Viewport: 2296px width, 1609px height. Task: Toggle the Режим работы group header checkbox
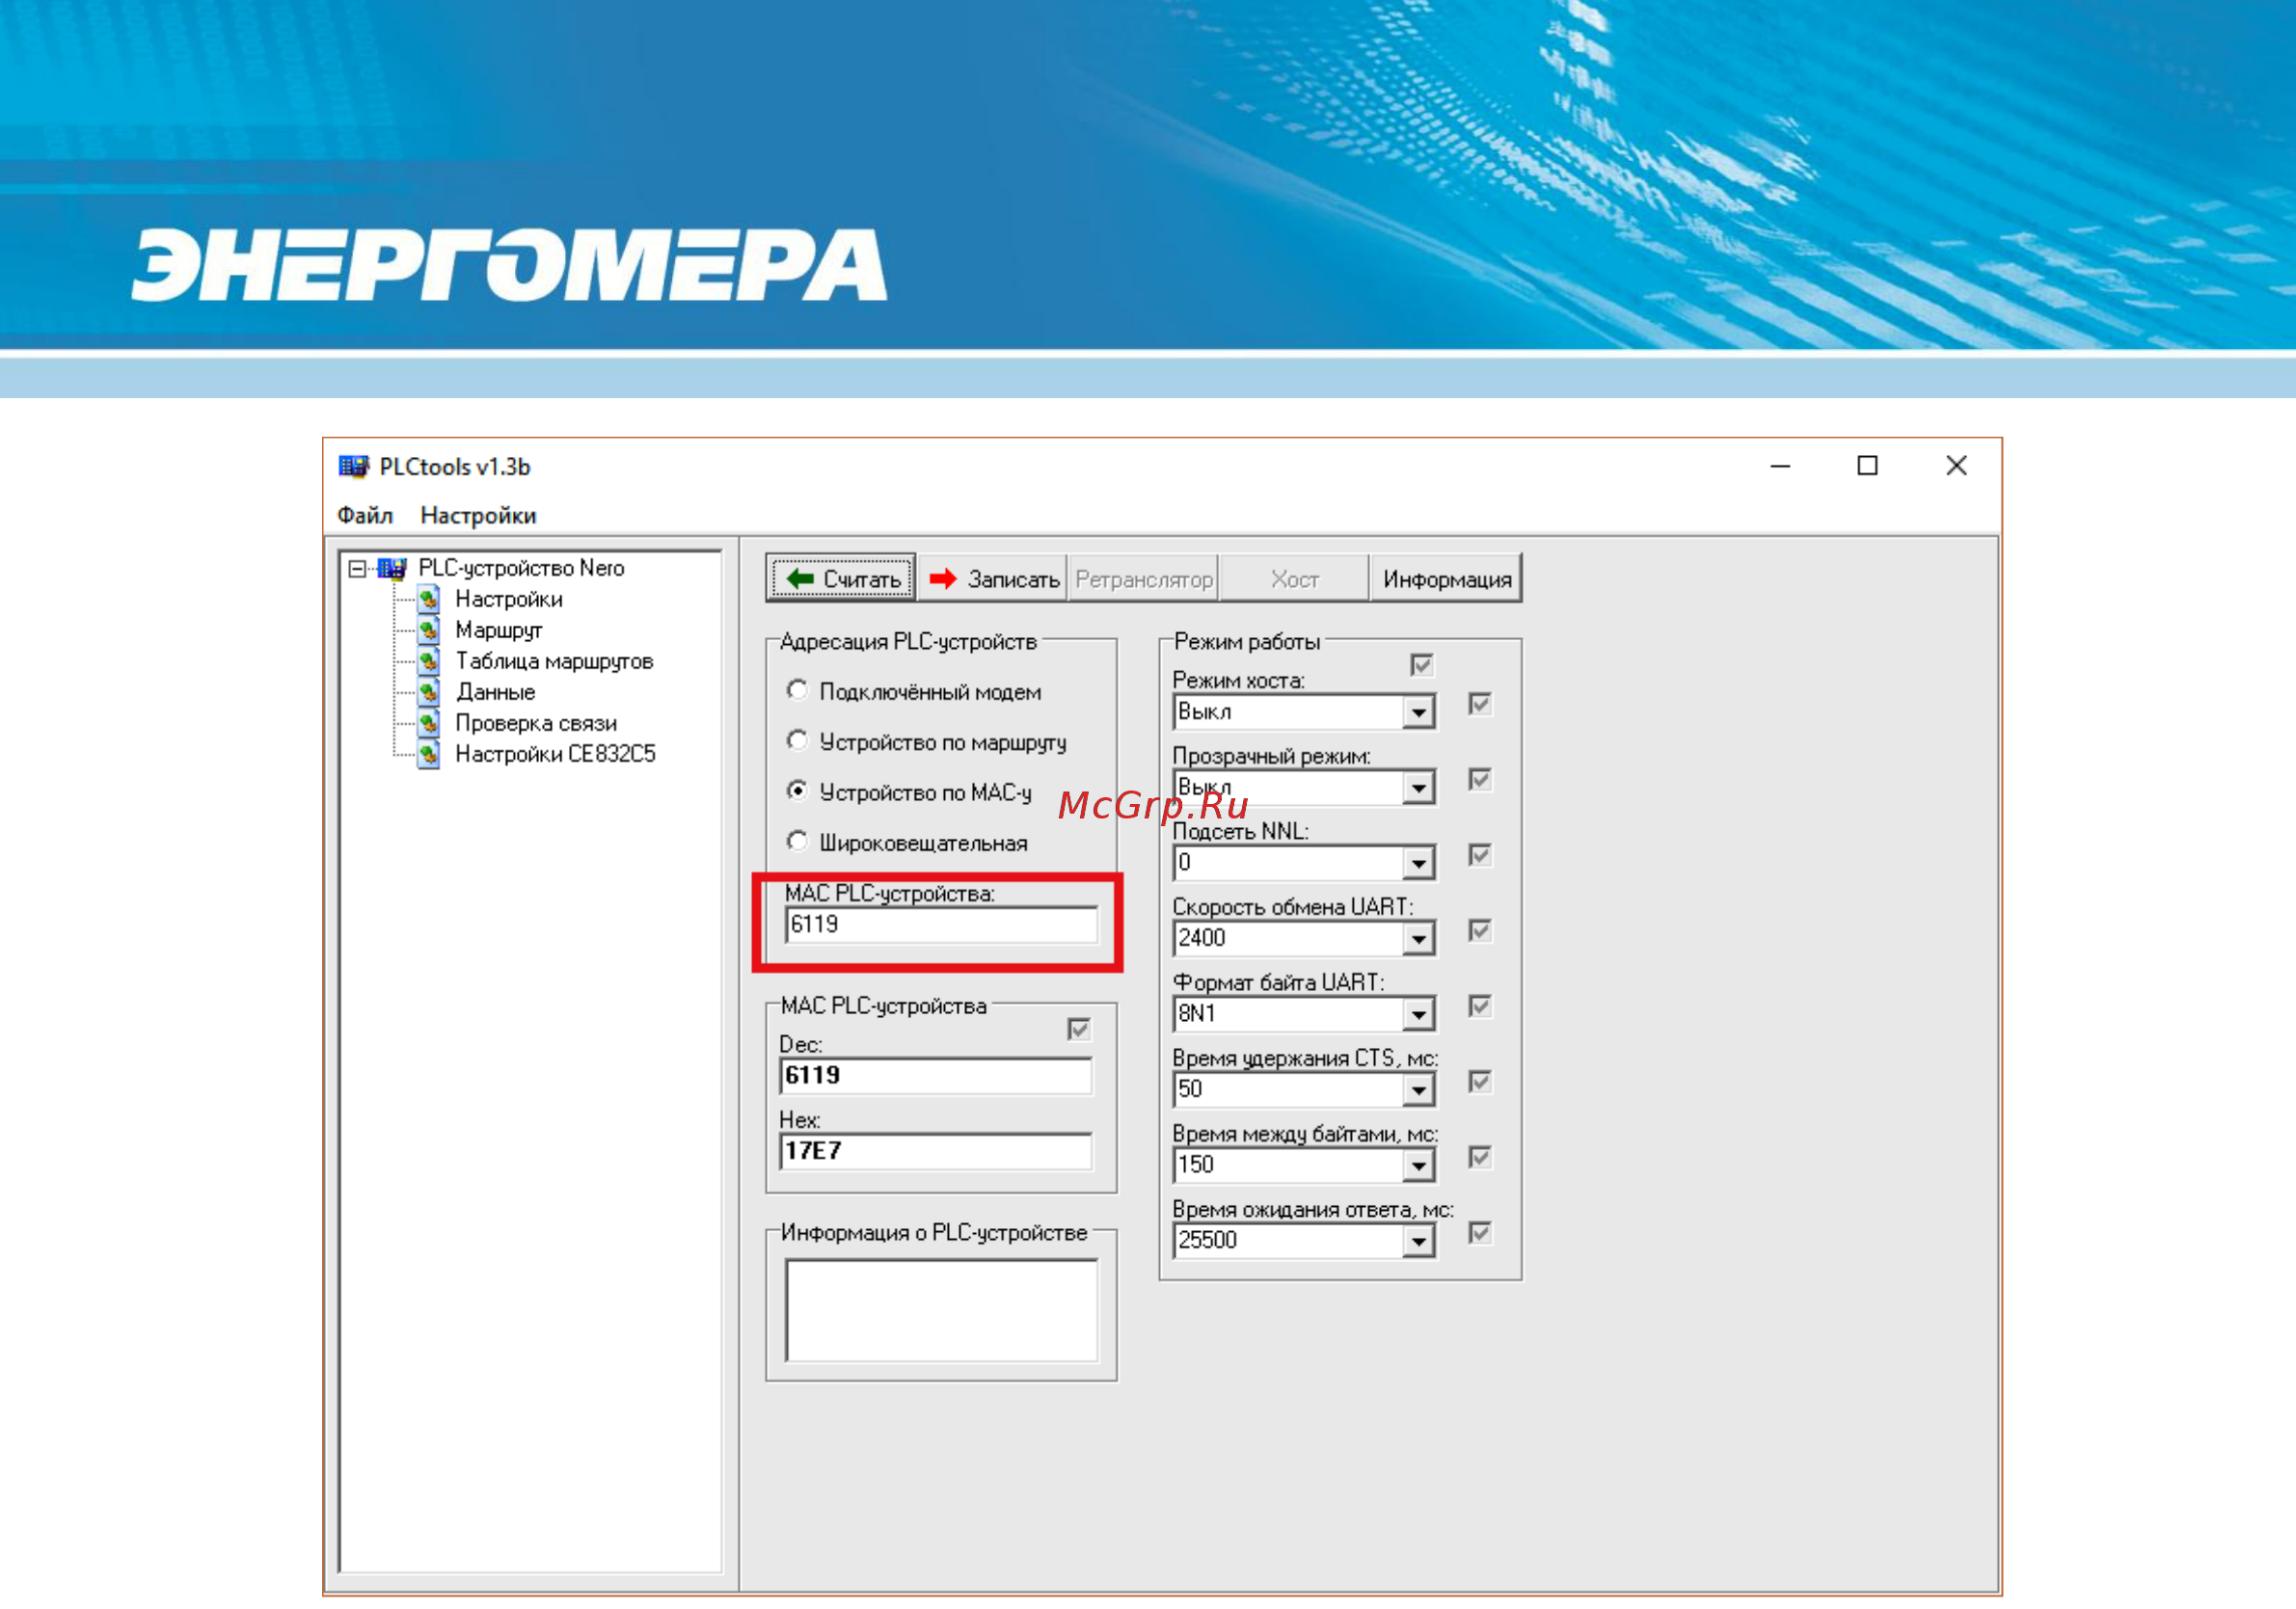tap(1422, 665)
